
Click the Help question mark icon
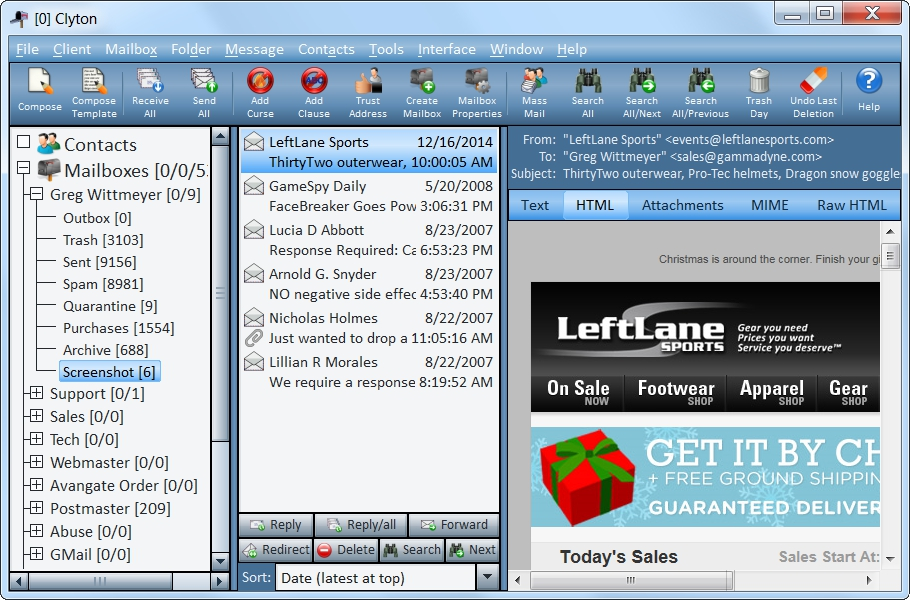(869, 81)
